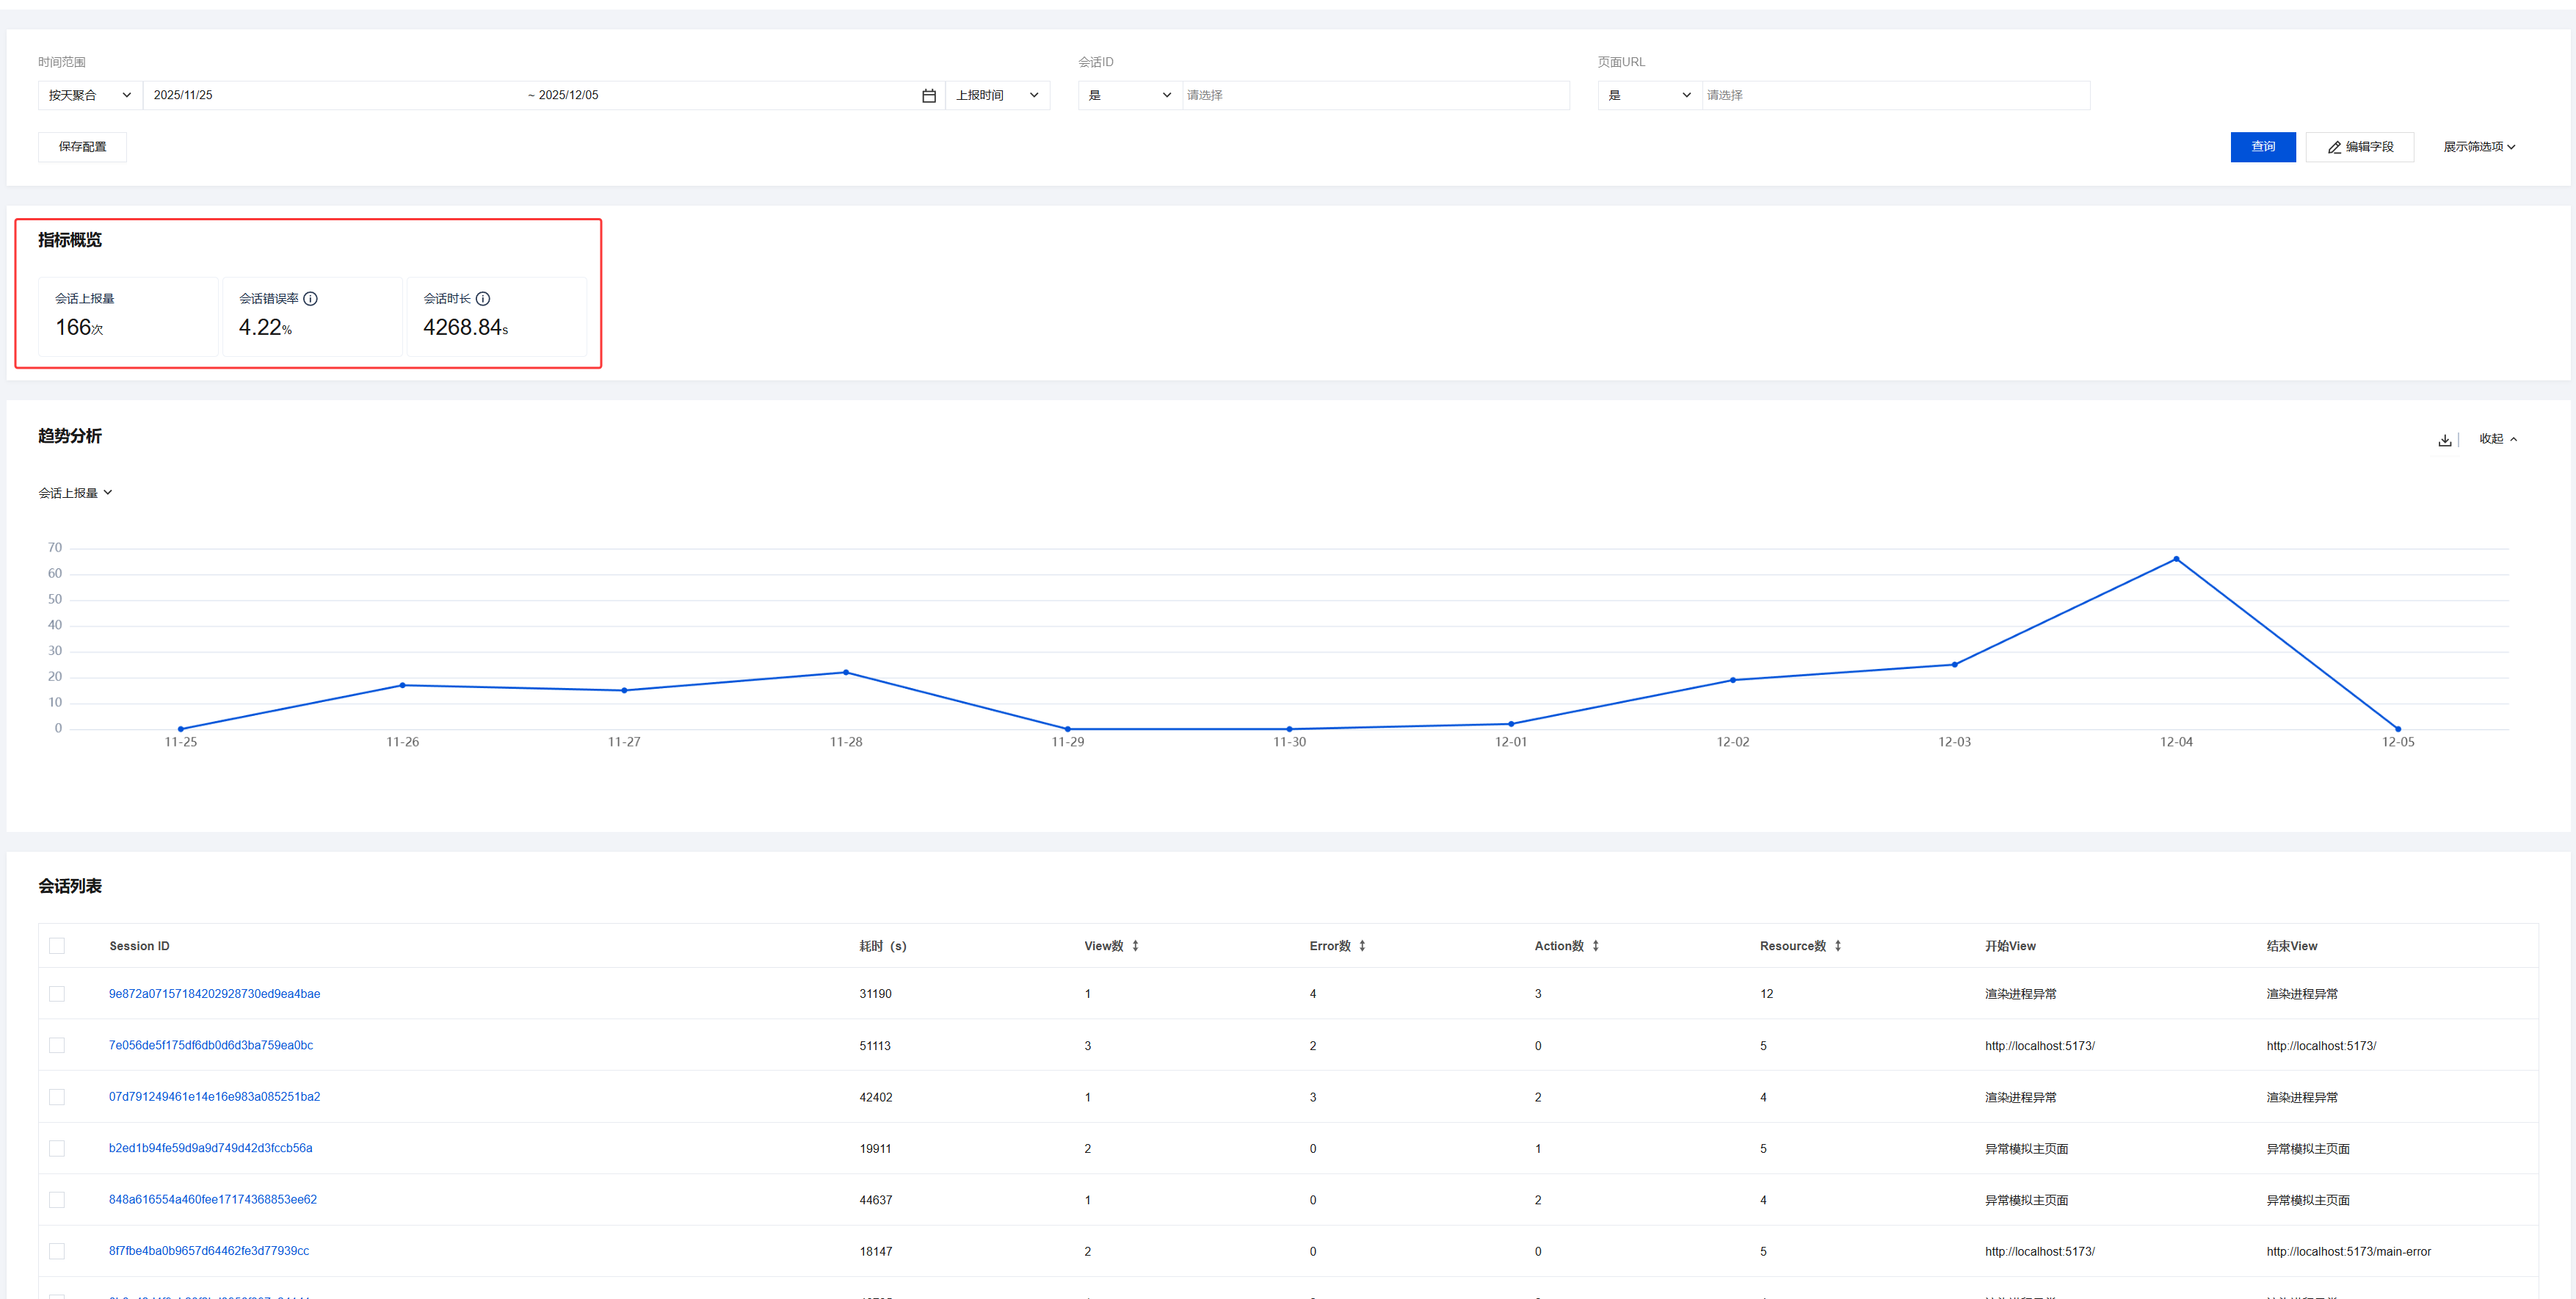Collapse the trend panel with 收起
The height and width of the screenshot is (1299, 2576).
point(2497,439)
